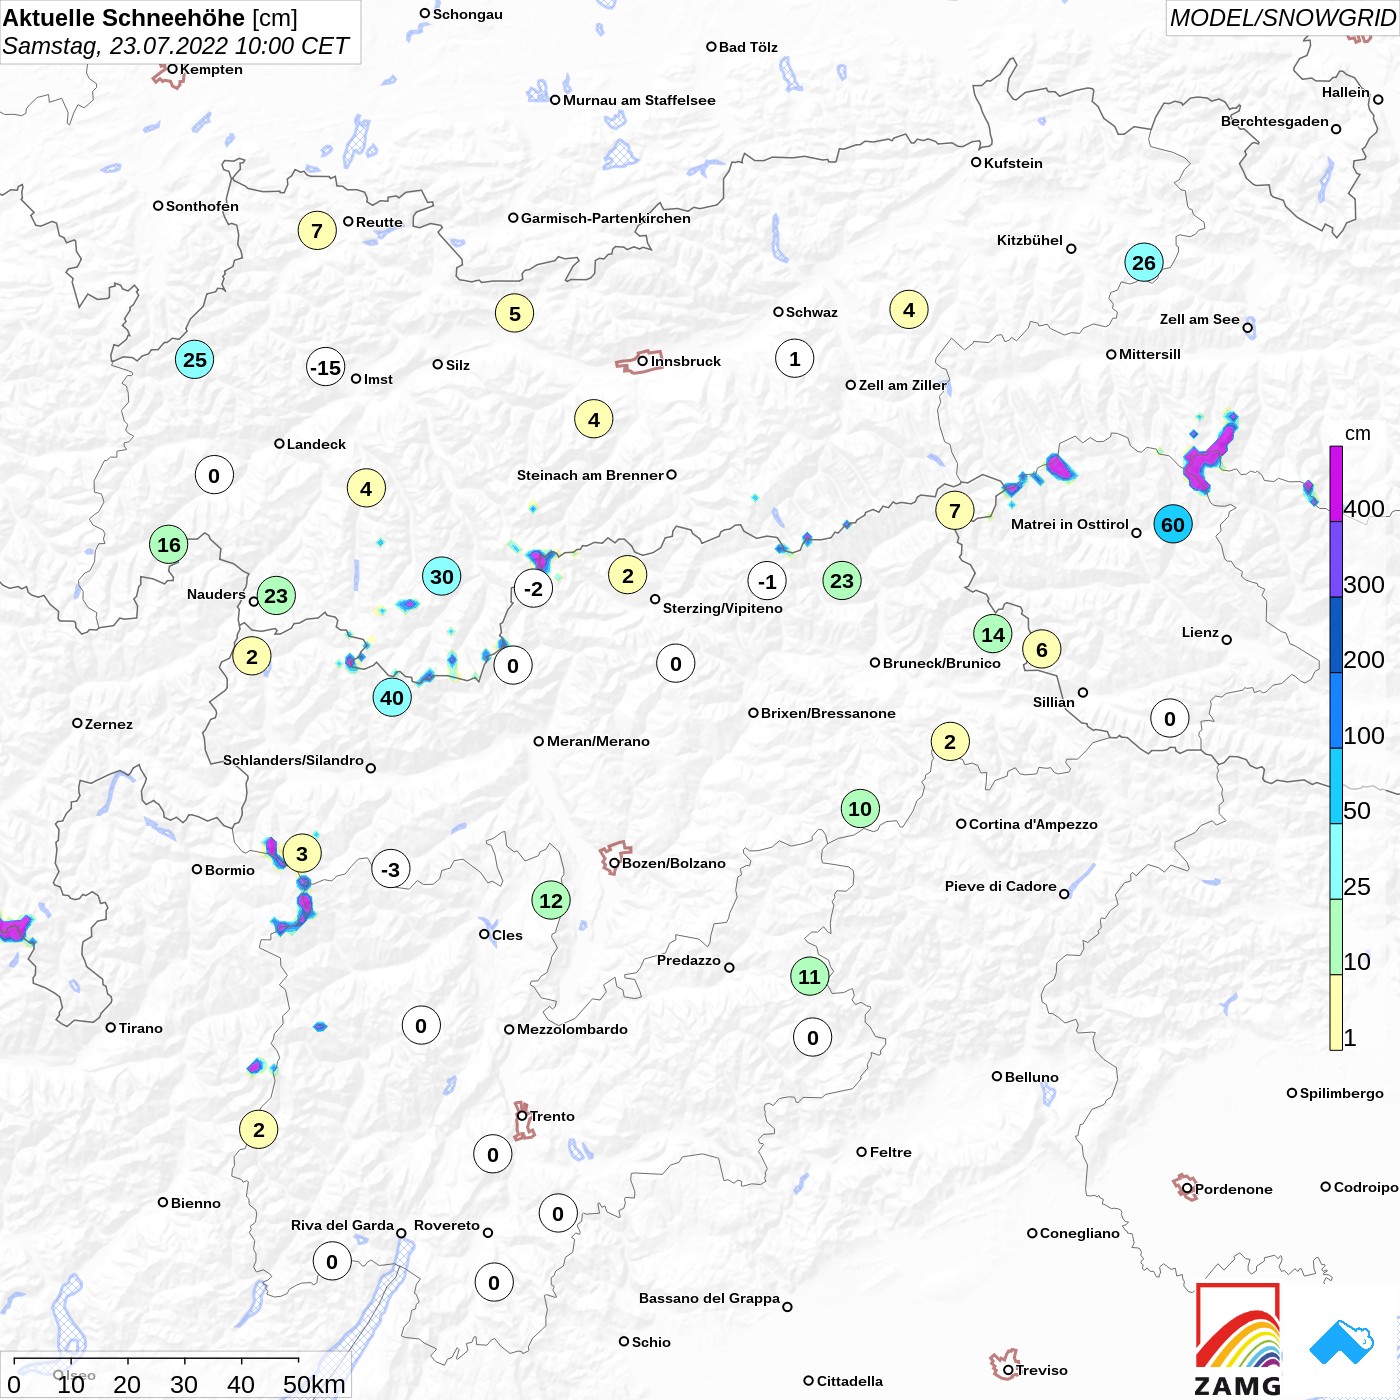Click the yellow station marker showing 6
This screenshot has width=1400, height=1400.
point(1042,650)
